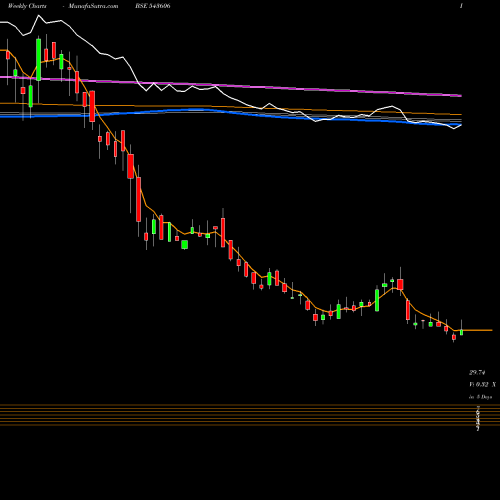
Task: Click the 29.74 price value
Action: 477,372
